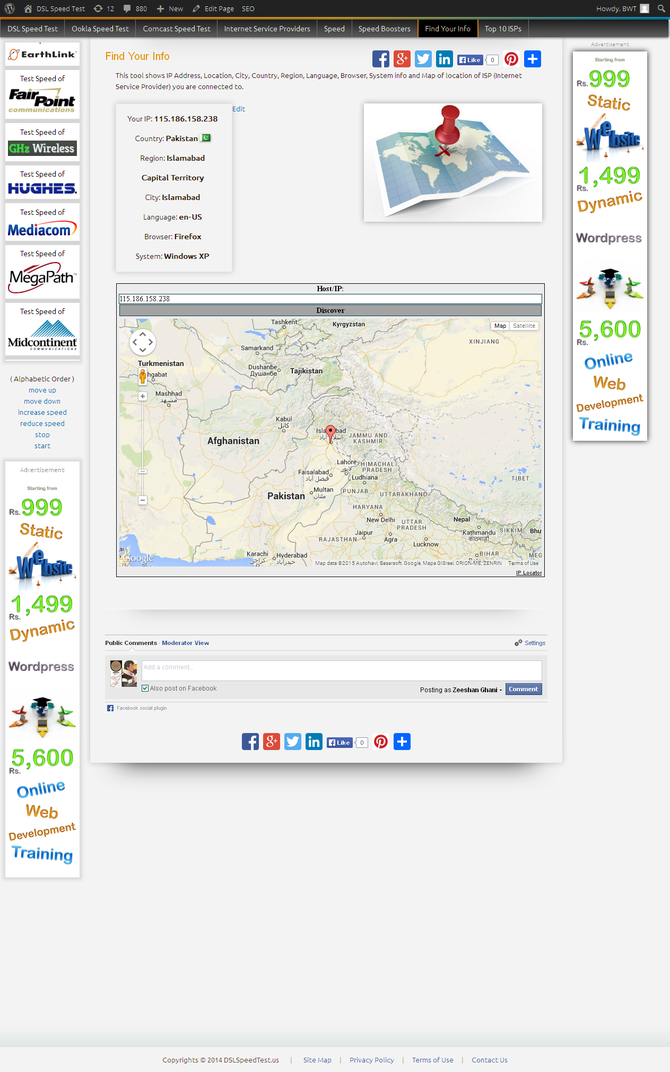
Task: Click the world map pushpin image
Action: click(453, 162)
